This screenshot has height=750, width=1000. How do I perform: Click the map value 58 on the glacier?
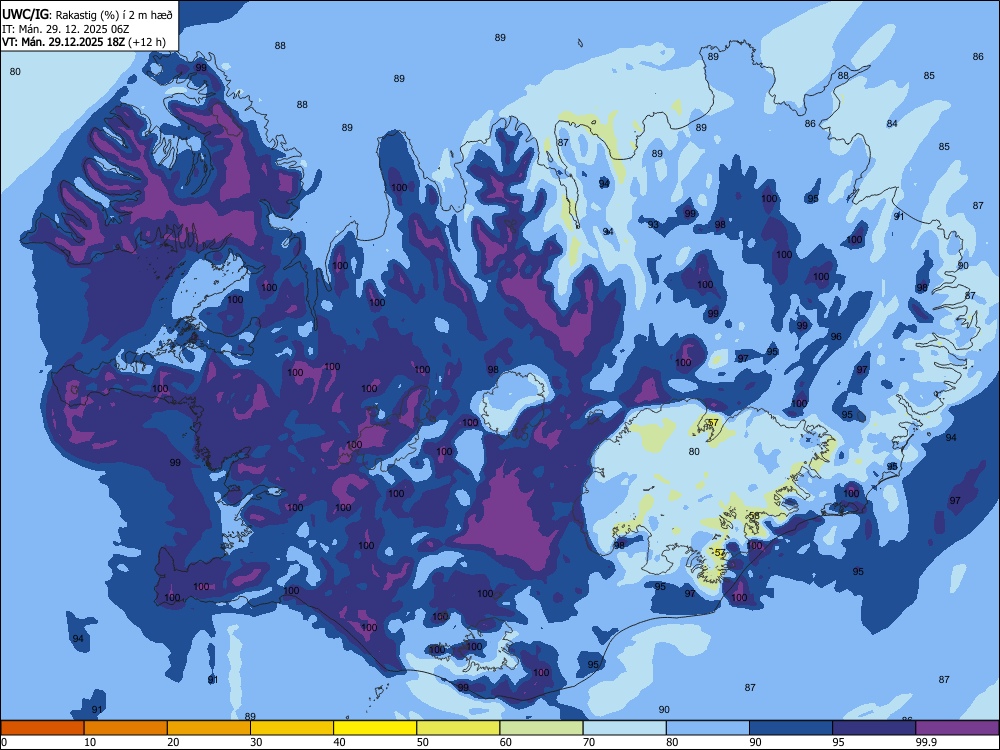coord(754,515)
